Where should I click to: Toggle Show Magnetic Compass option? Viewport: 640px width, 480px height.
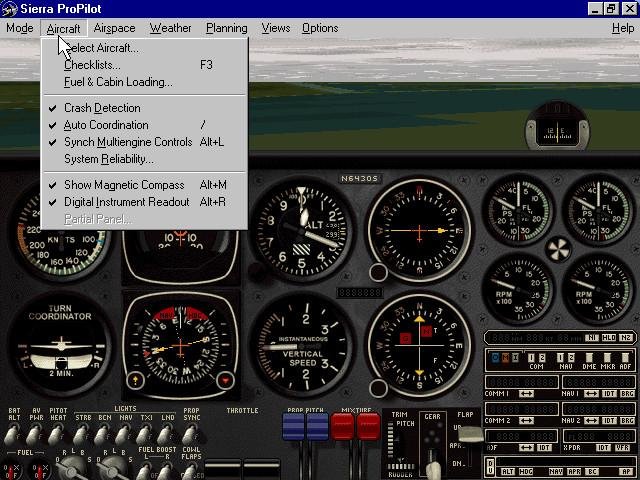[x=144, y=185]
